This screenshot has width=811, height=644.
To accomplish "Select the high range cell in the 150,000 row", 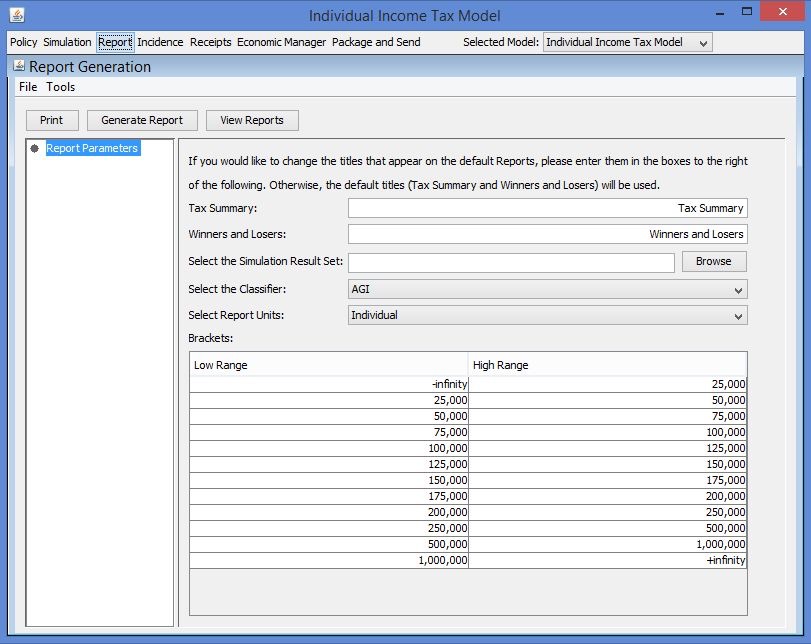I will click(607, 481).
